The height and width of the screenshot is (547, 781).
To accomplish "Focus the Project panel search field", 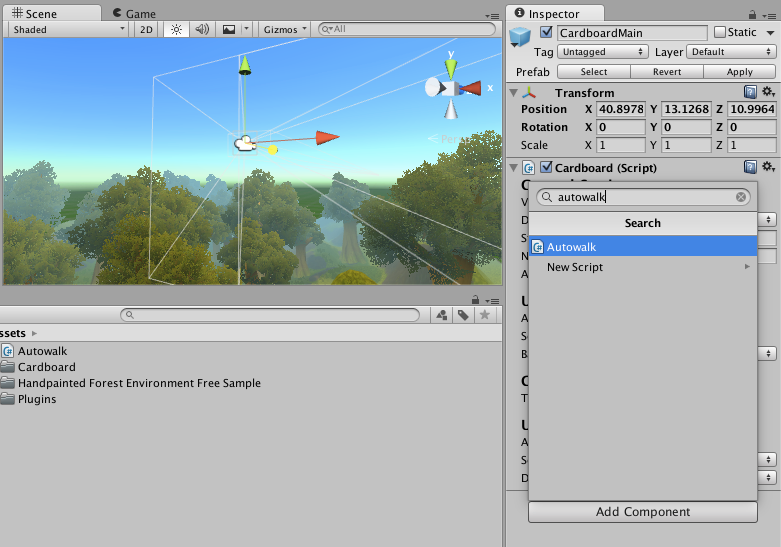I will point(269,315).
